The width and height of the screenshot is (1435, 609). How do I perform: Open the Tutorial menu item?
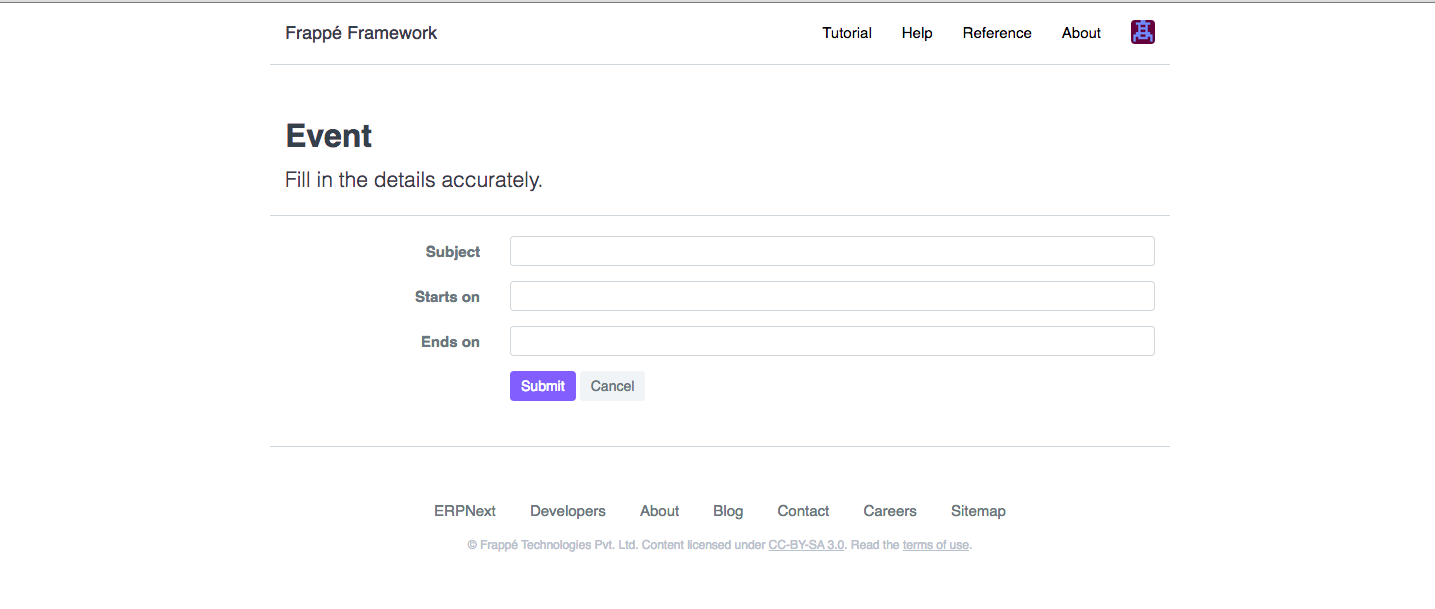[846, 33]
